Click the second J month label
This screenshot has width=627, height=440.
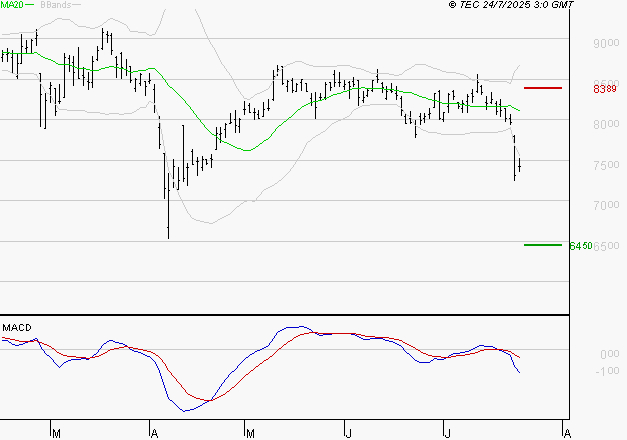(x=447, y=434)
